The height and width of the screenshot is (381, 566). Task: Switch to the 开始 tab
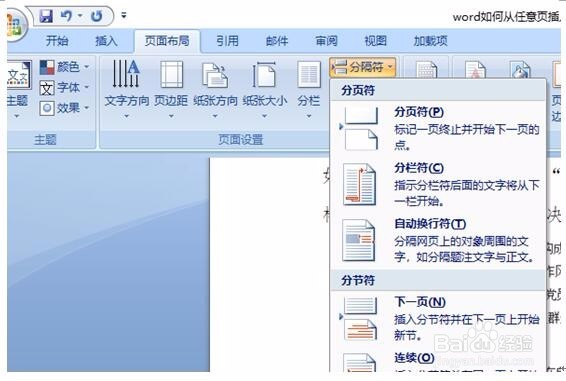(57, 41)
